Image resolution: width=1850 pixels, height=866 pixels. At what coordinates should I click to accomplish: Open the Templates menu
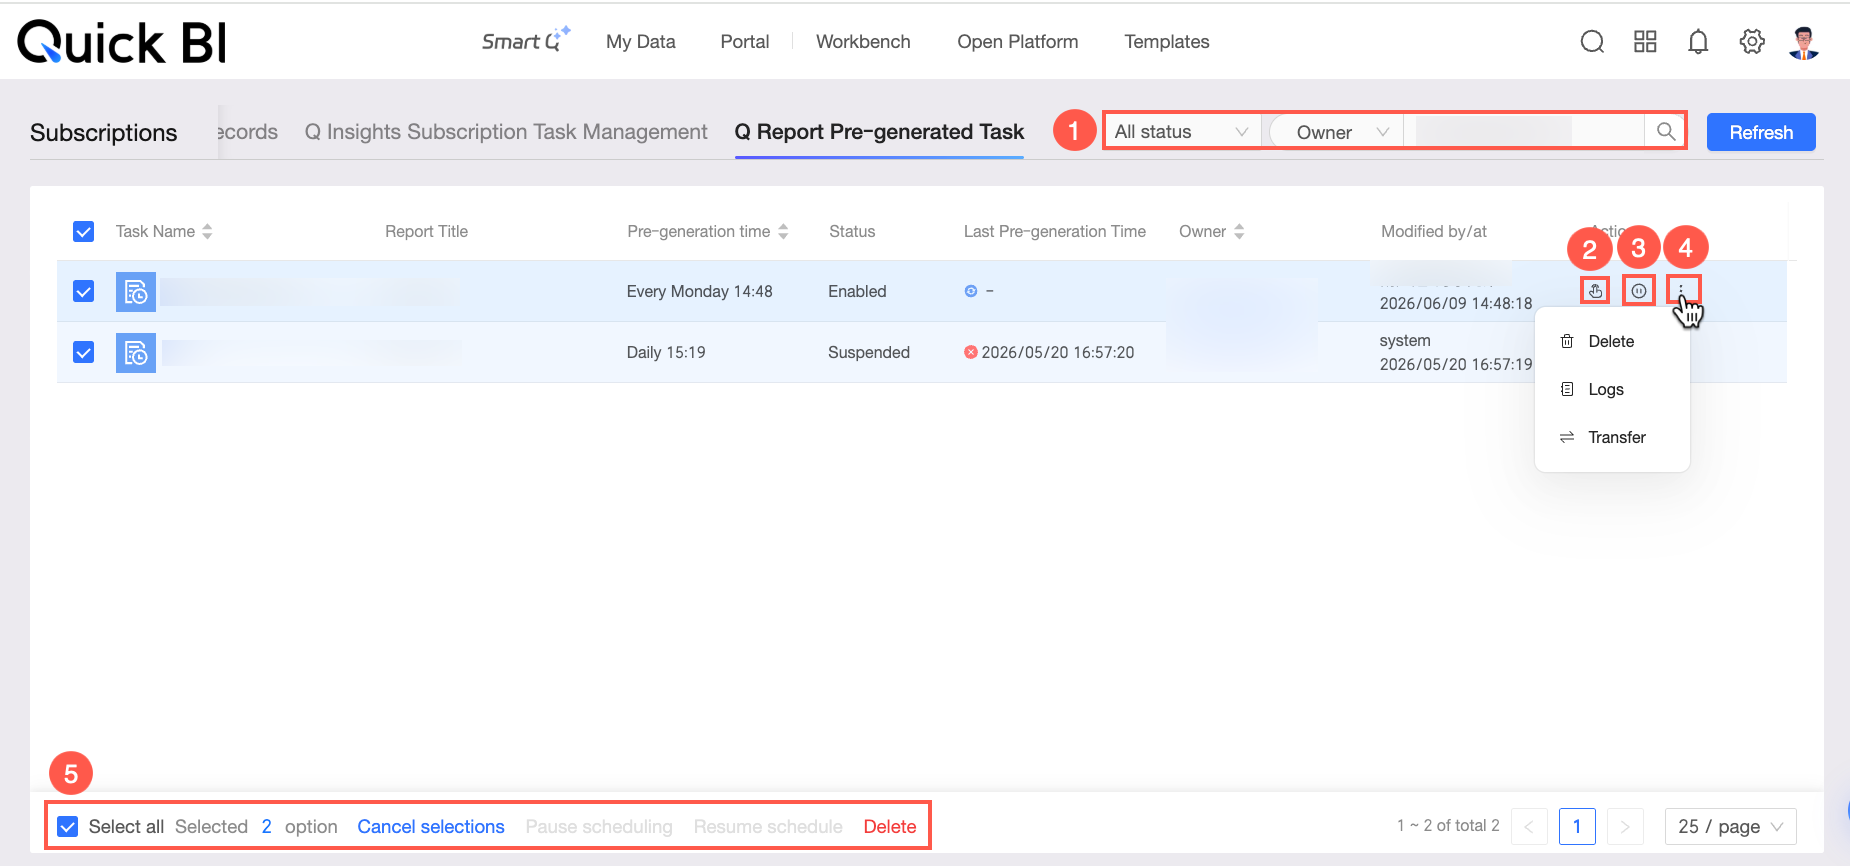pyautogui.click(x=1167, y=42)
